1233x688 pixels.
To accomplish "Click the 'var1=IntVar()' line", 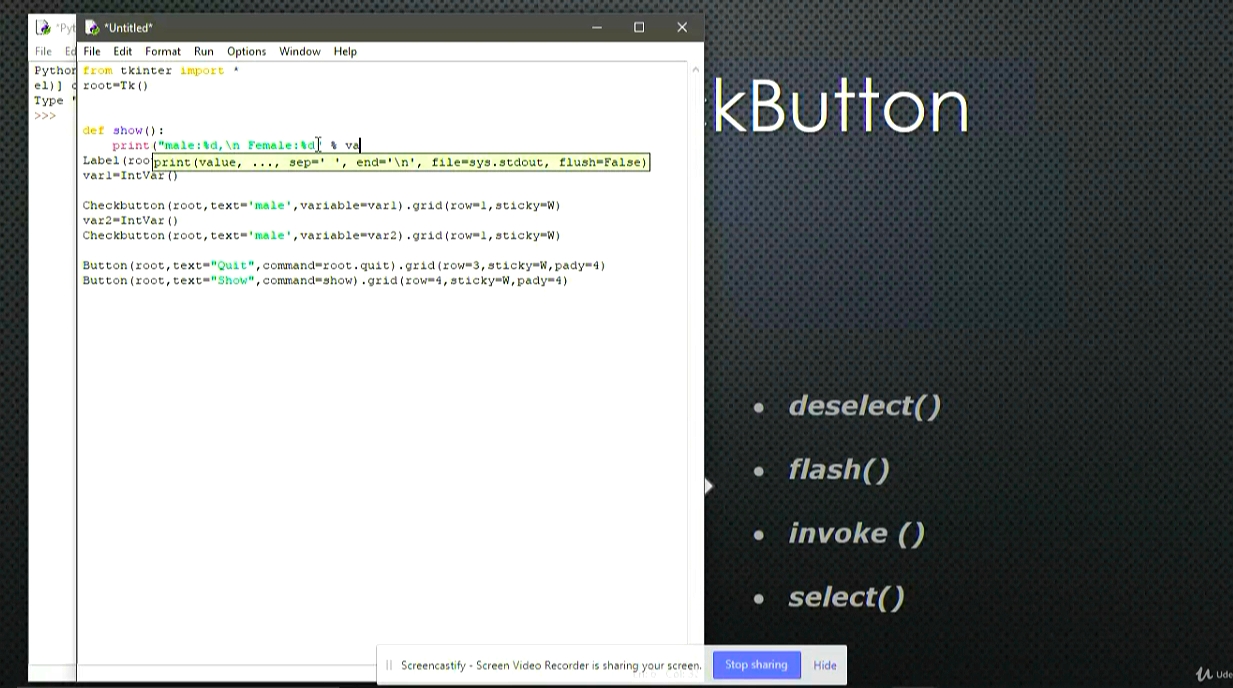I will [x=130, y=176].
